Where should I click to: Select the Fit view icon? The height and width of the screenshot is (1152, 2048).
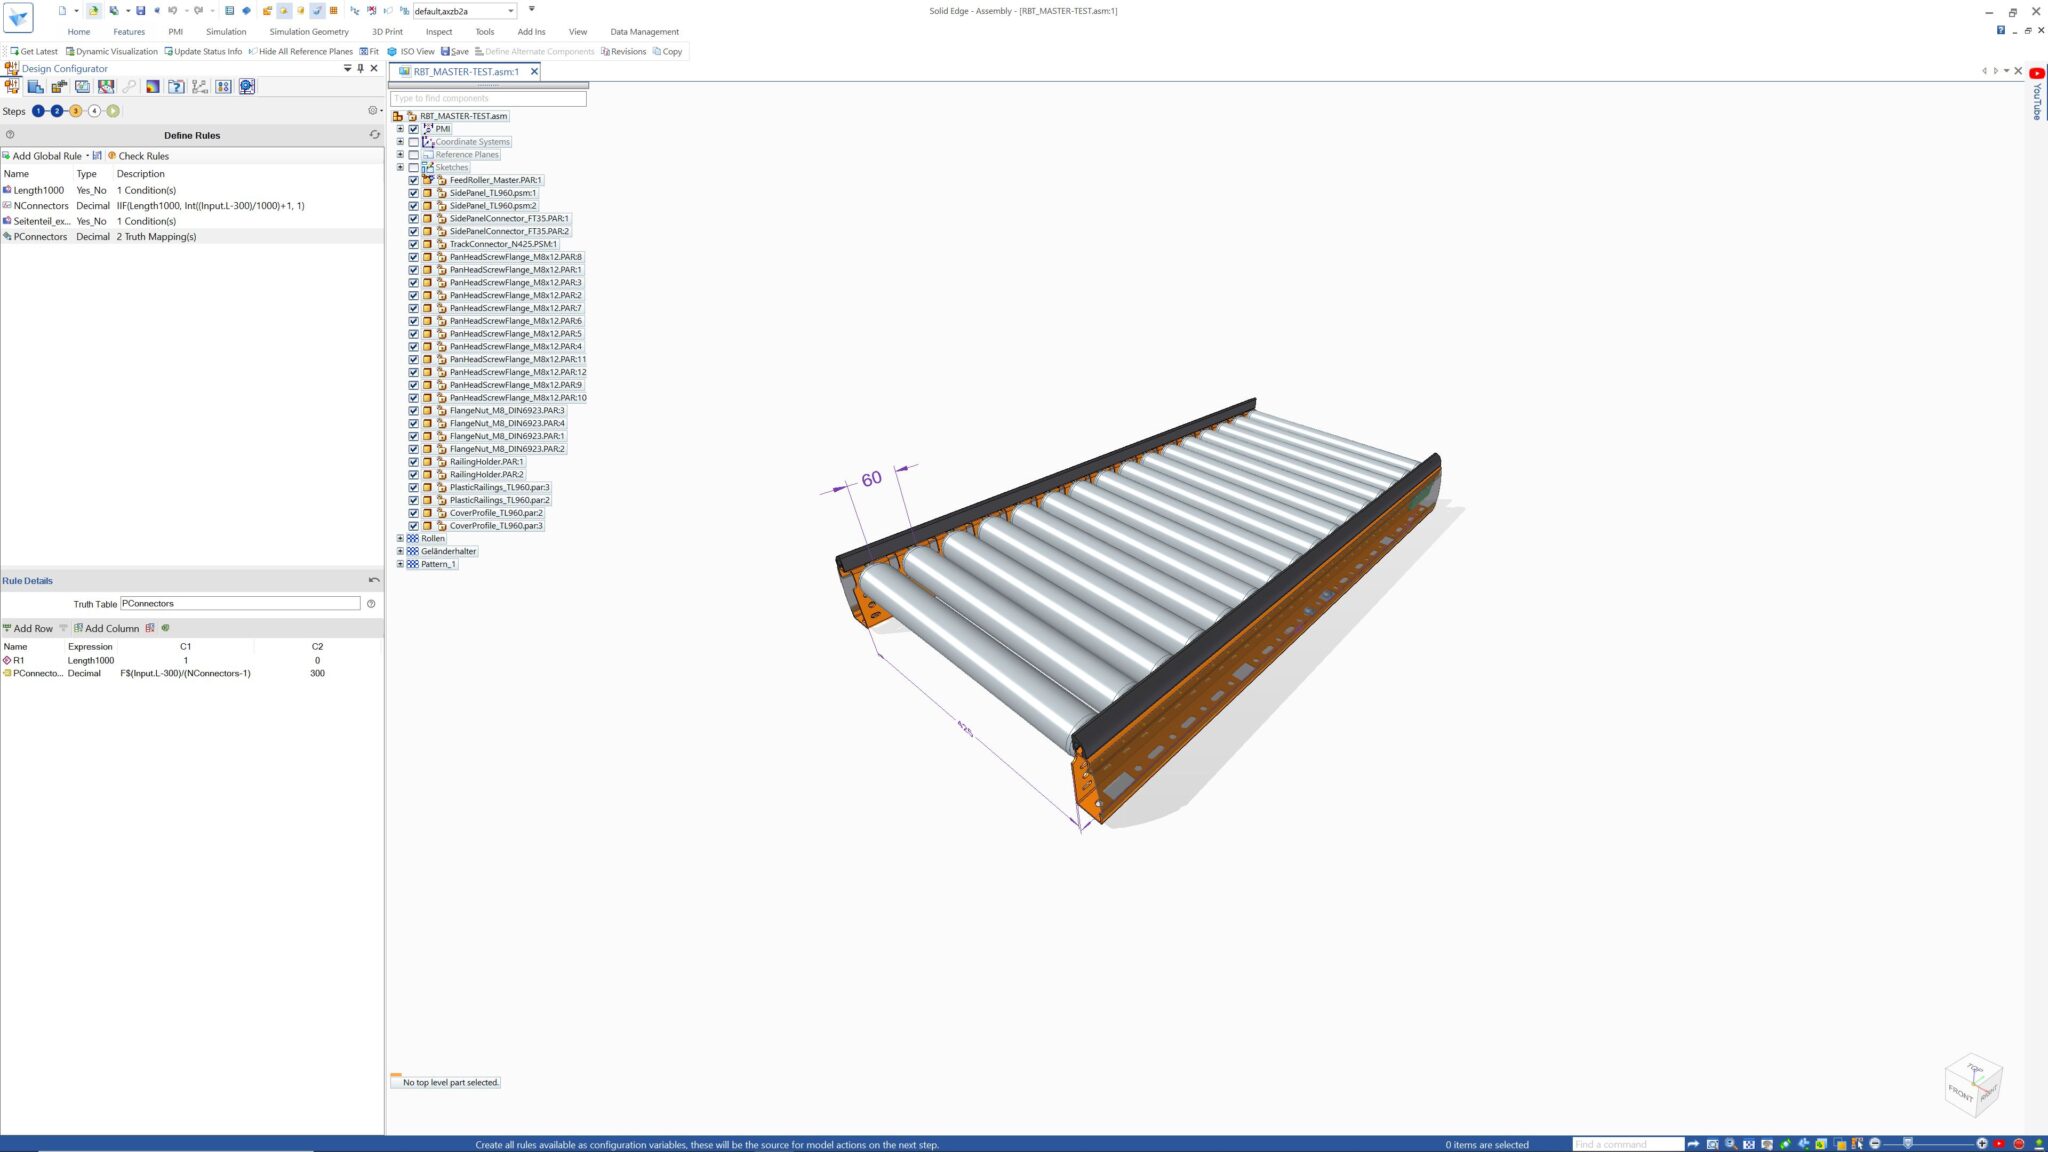pyautogui.click(x=363, y=51)
